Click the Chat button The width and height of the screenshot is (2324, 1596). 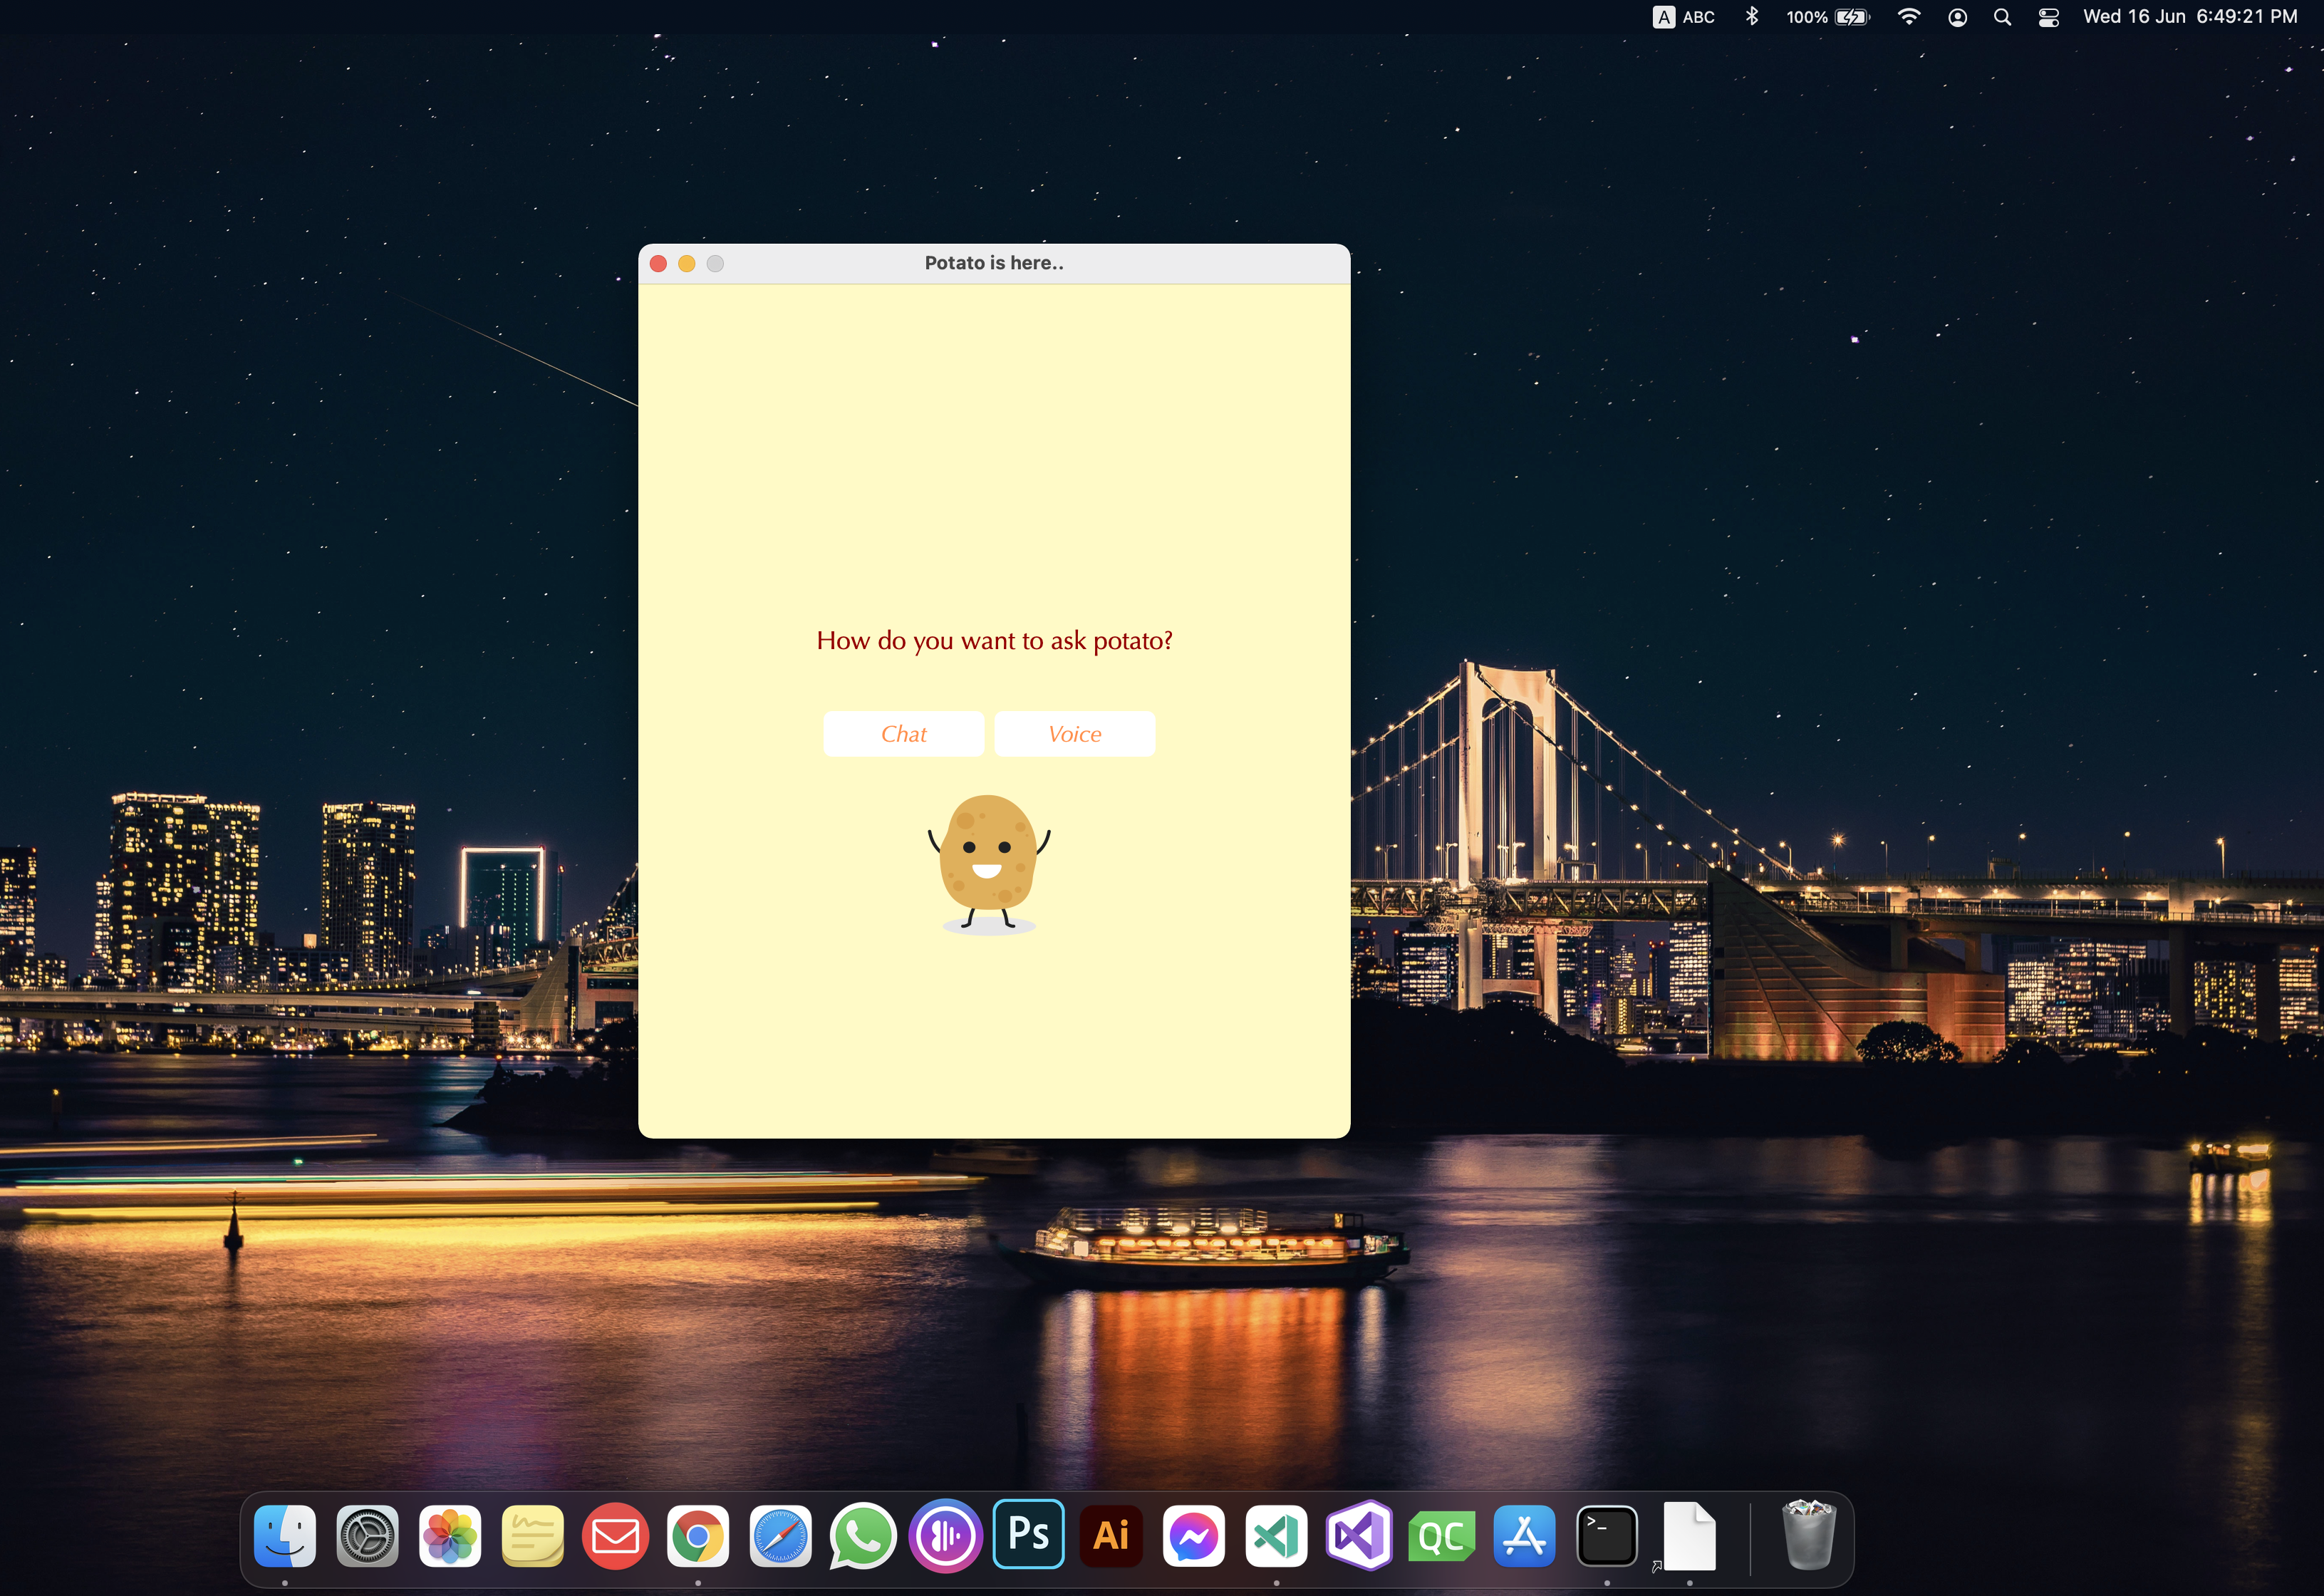click(903, 734)
